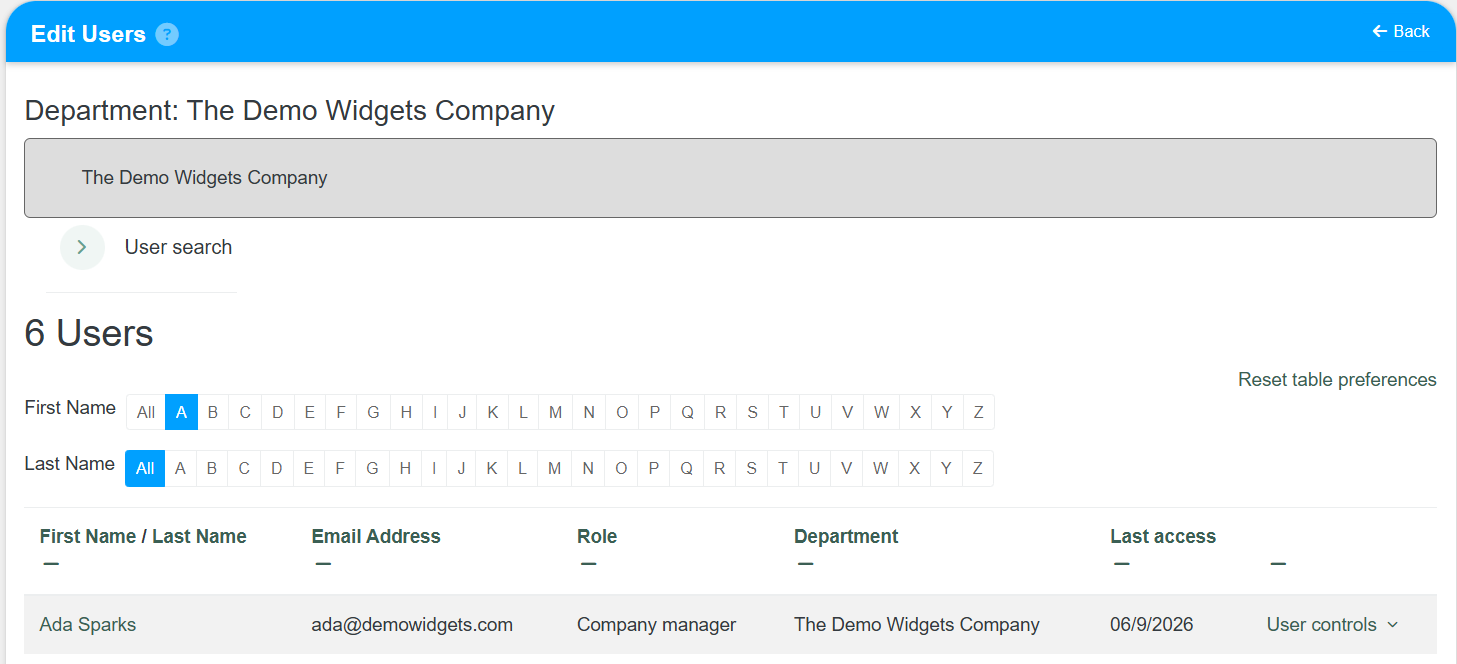
Task: Filter Last Name by letter M
Action: (x=554, y=468)
